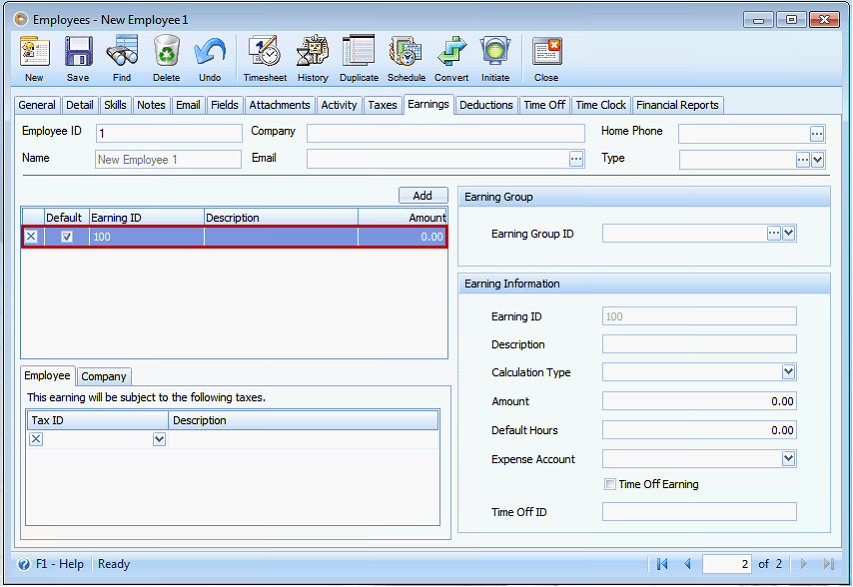Screen dimensions: 853x587
Task: Open the Earning Group ID dropdown
Action: click(x=789, y=233)
